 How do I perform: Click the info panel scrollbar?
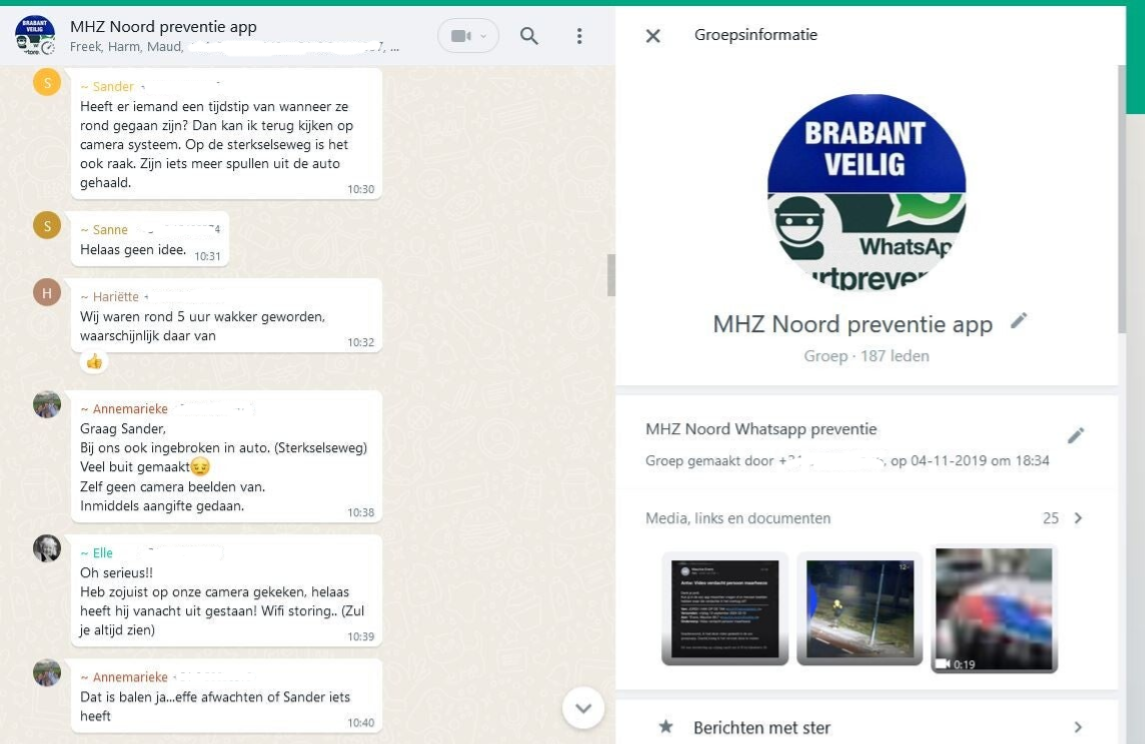click(1122, 199)
